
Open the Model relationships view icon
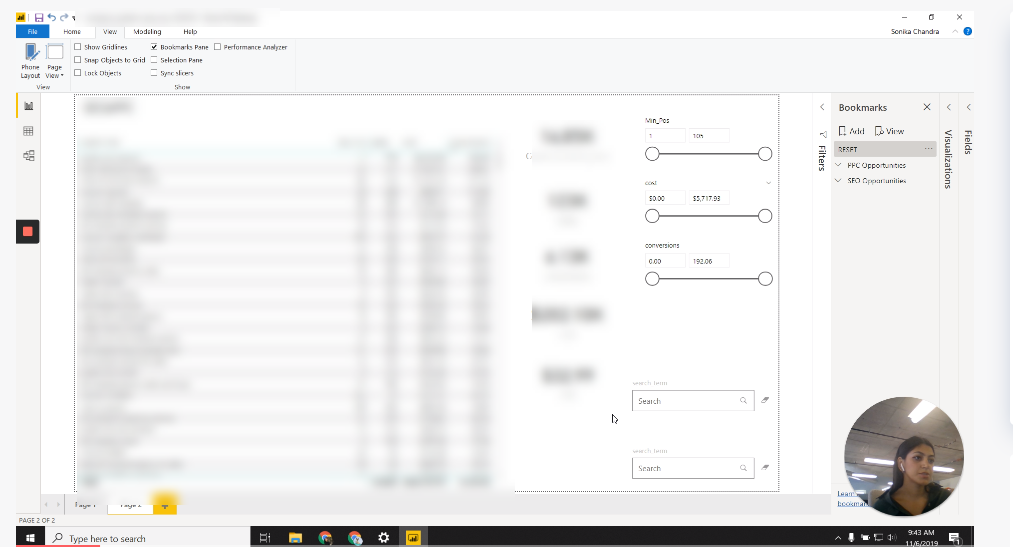(x=28, y=155)
